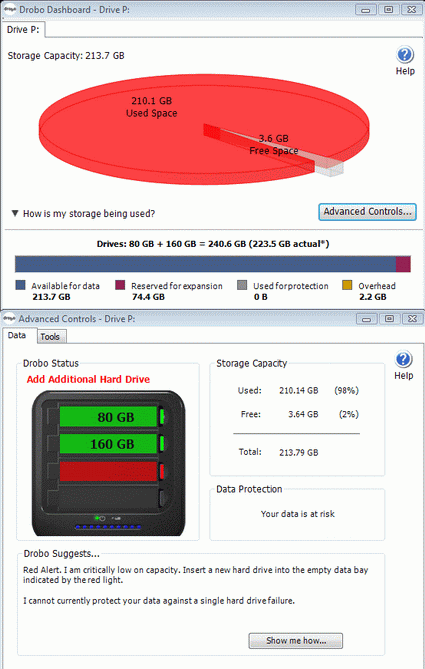Click the Drobo logo in Advanced Controls title bar
The image size is (425, 669).
[9, 319]
